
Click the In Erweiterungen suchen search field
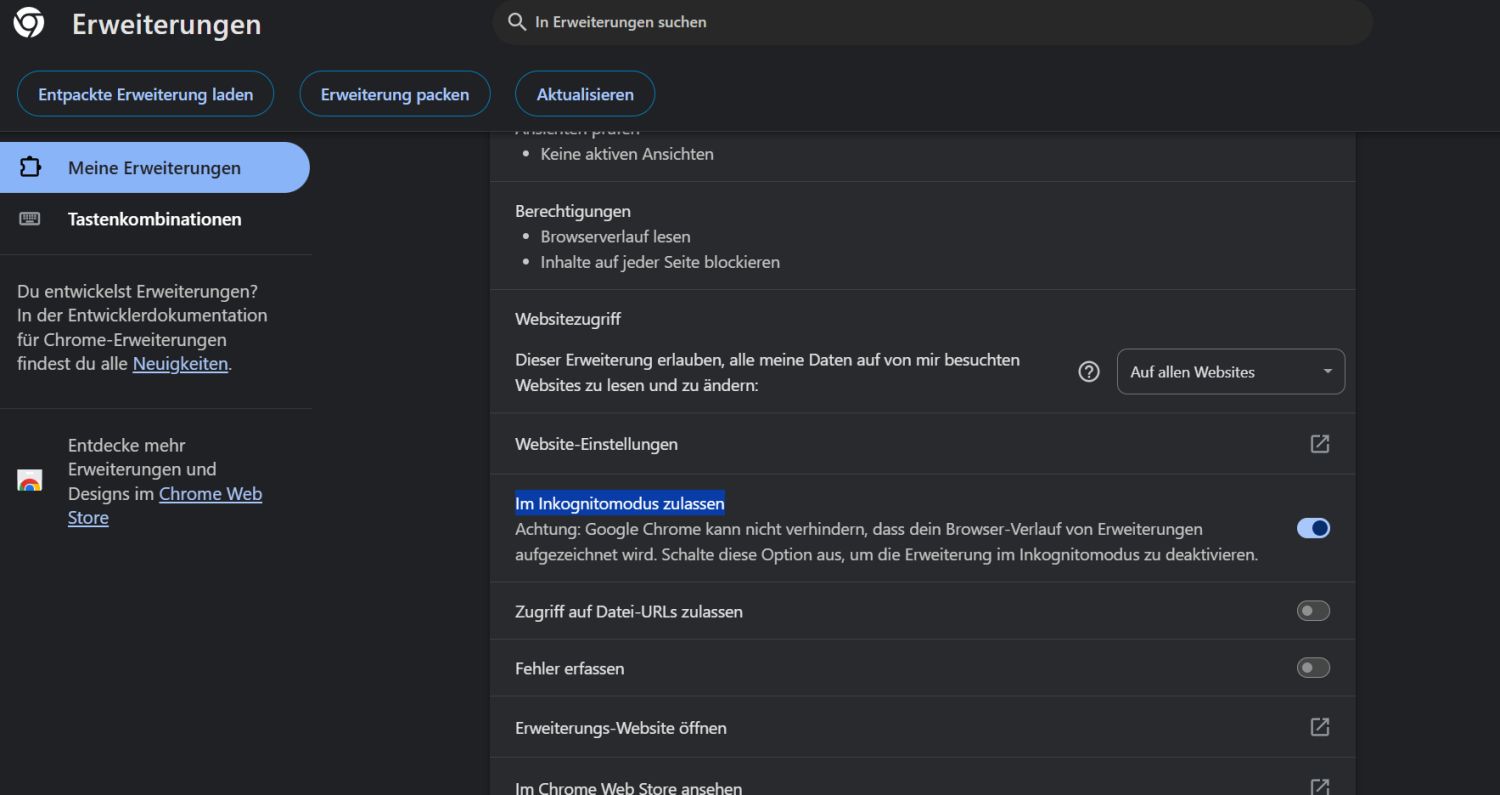click(x=932, y=22)
